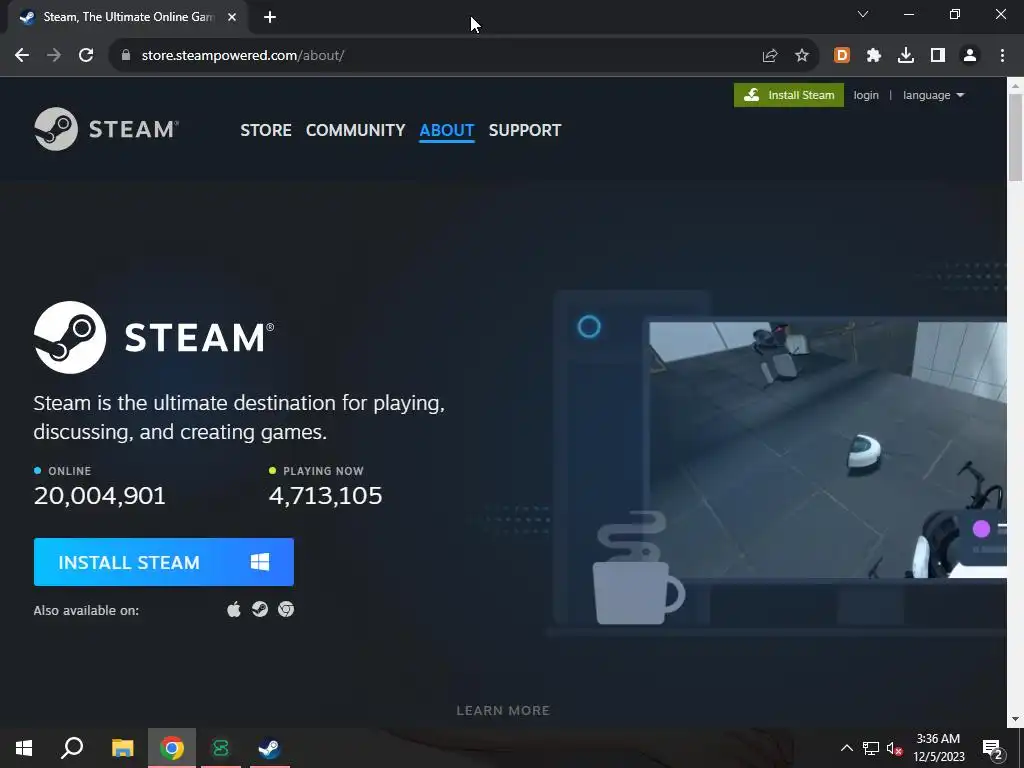The height and width of the screenshot is (768, 1024).
Task: Open Windows taskbar search
Action: tap(72, 748)
